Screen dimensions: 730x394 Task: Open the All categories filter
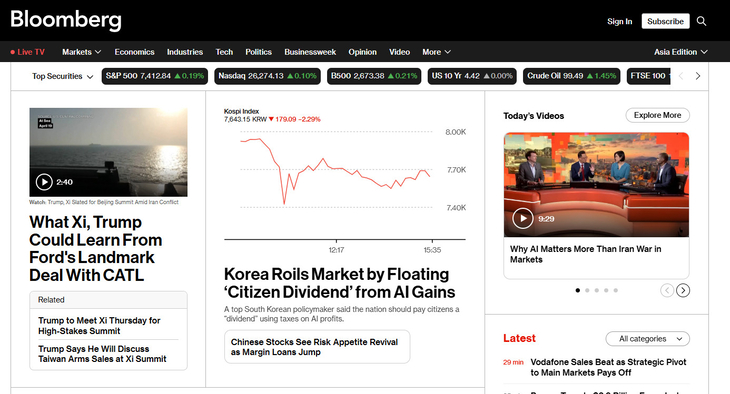648,339
